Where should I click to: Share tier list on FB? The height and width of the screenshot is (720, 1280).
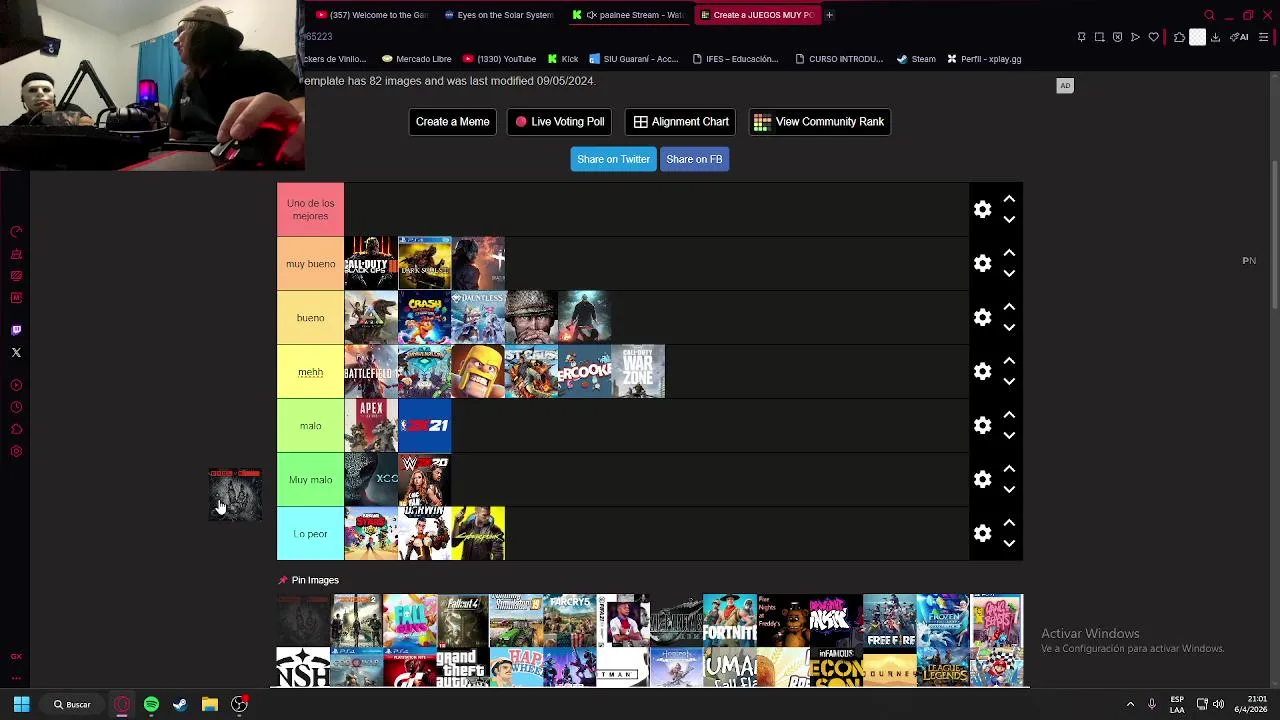(x=694, y=159)
